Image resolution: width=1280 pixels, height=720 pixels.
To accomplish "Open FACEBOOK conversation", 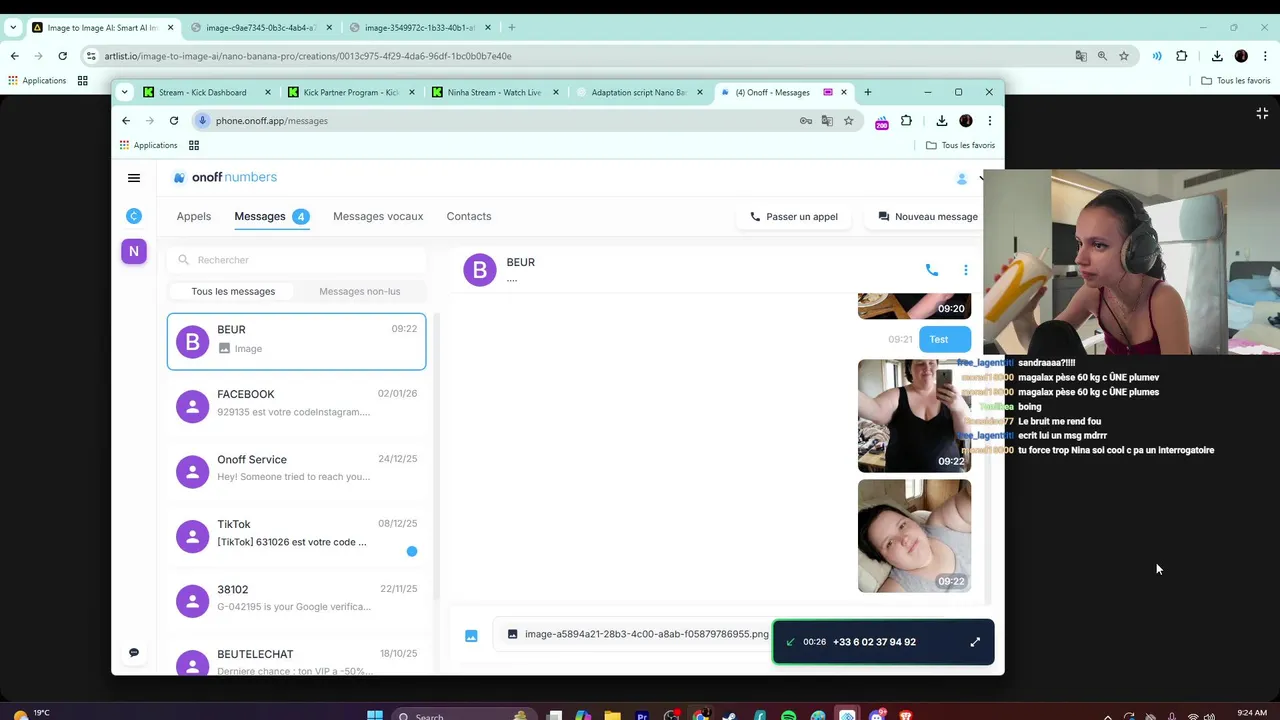I will coord(296,405).
